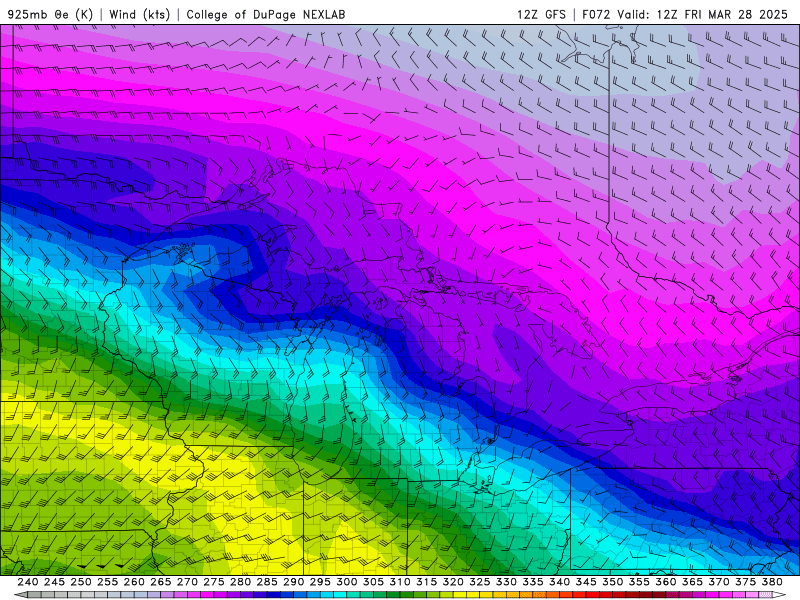Click the 250 value on the color scale
800x600 pixels.
pyautogui.click(x=81, y=582)
